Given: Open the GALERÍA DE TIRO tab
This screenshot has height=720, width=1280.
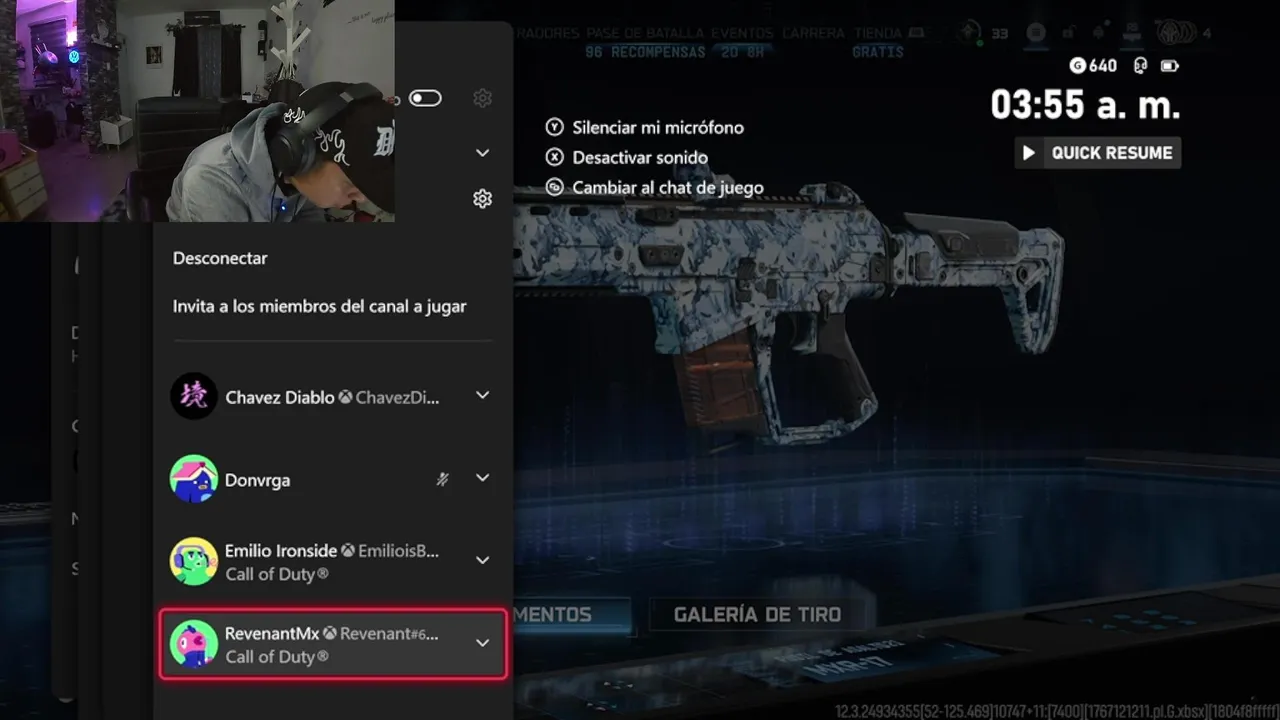Looking at the screenshot, I should click(757, 614).
